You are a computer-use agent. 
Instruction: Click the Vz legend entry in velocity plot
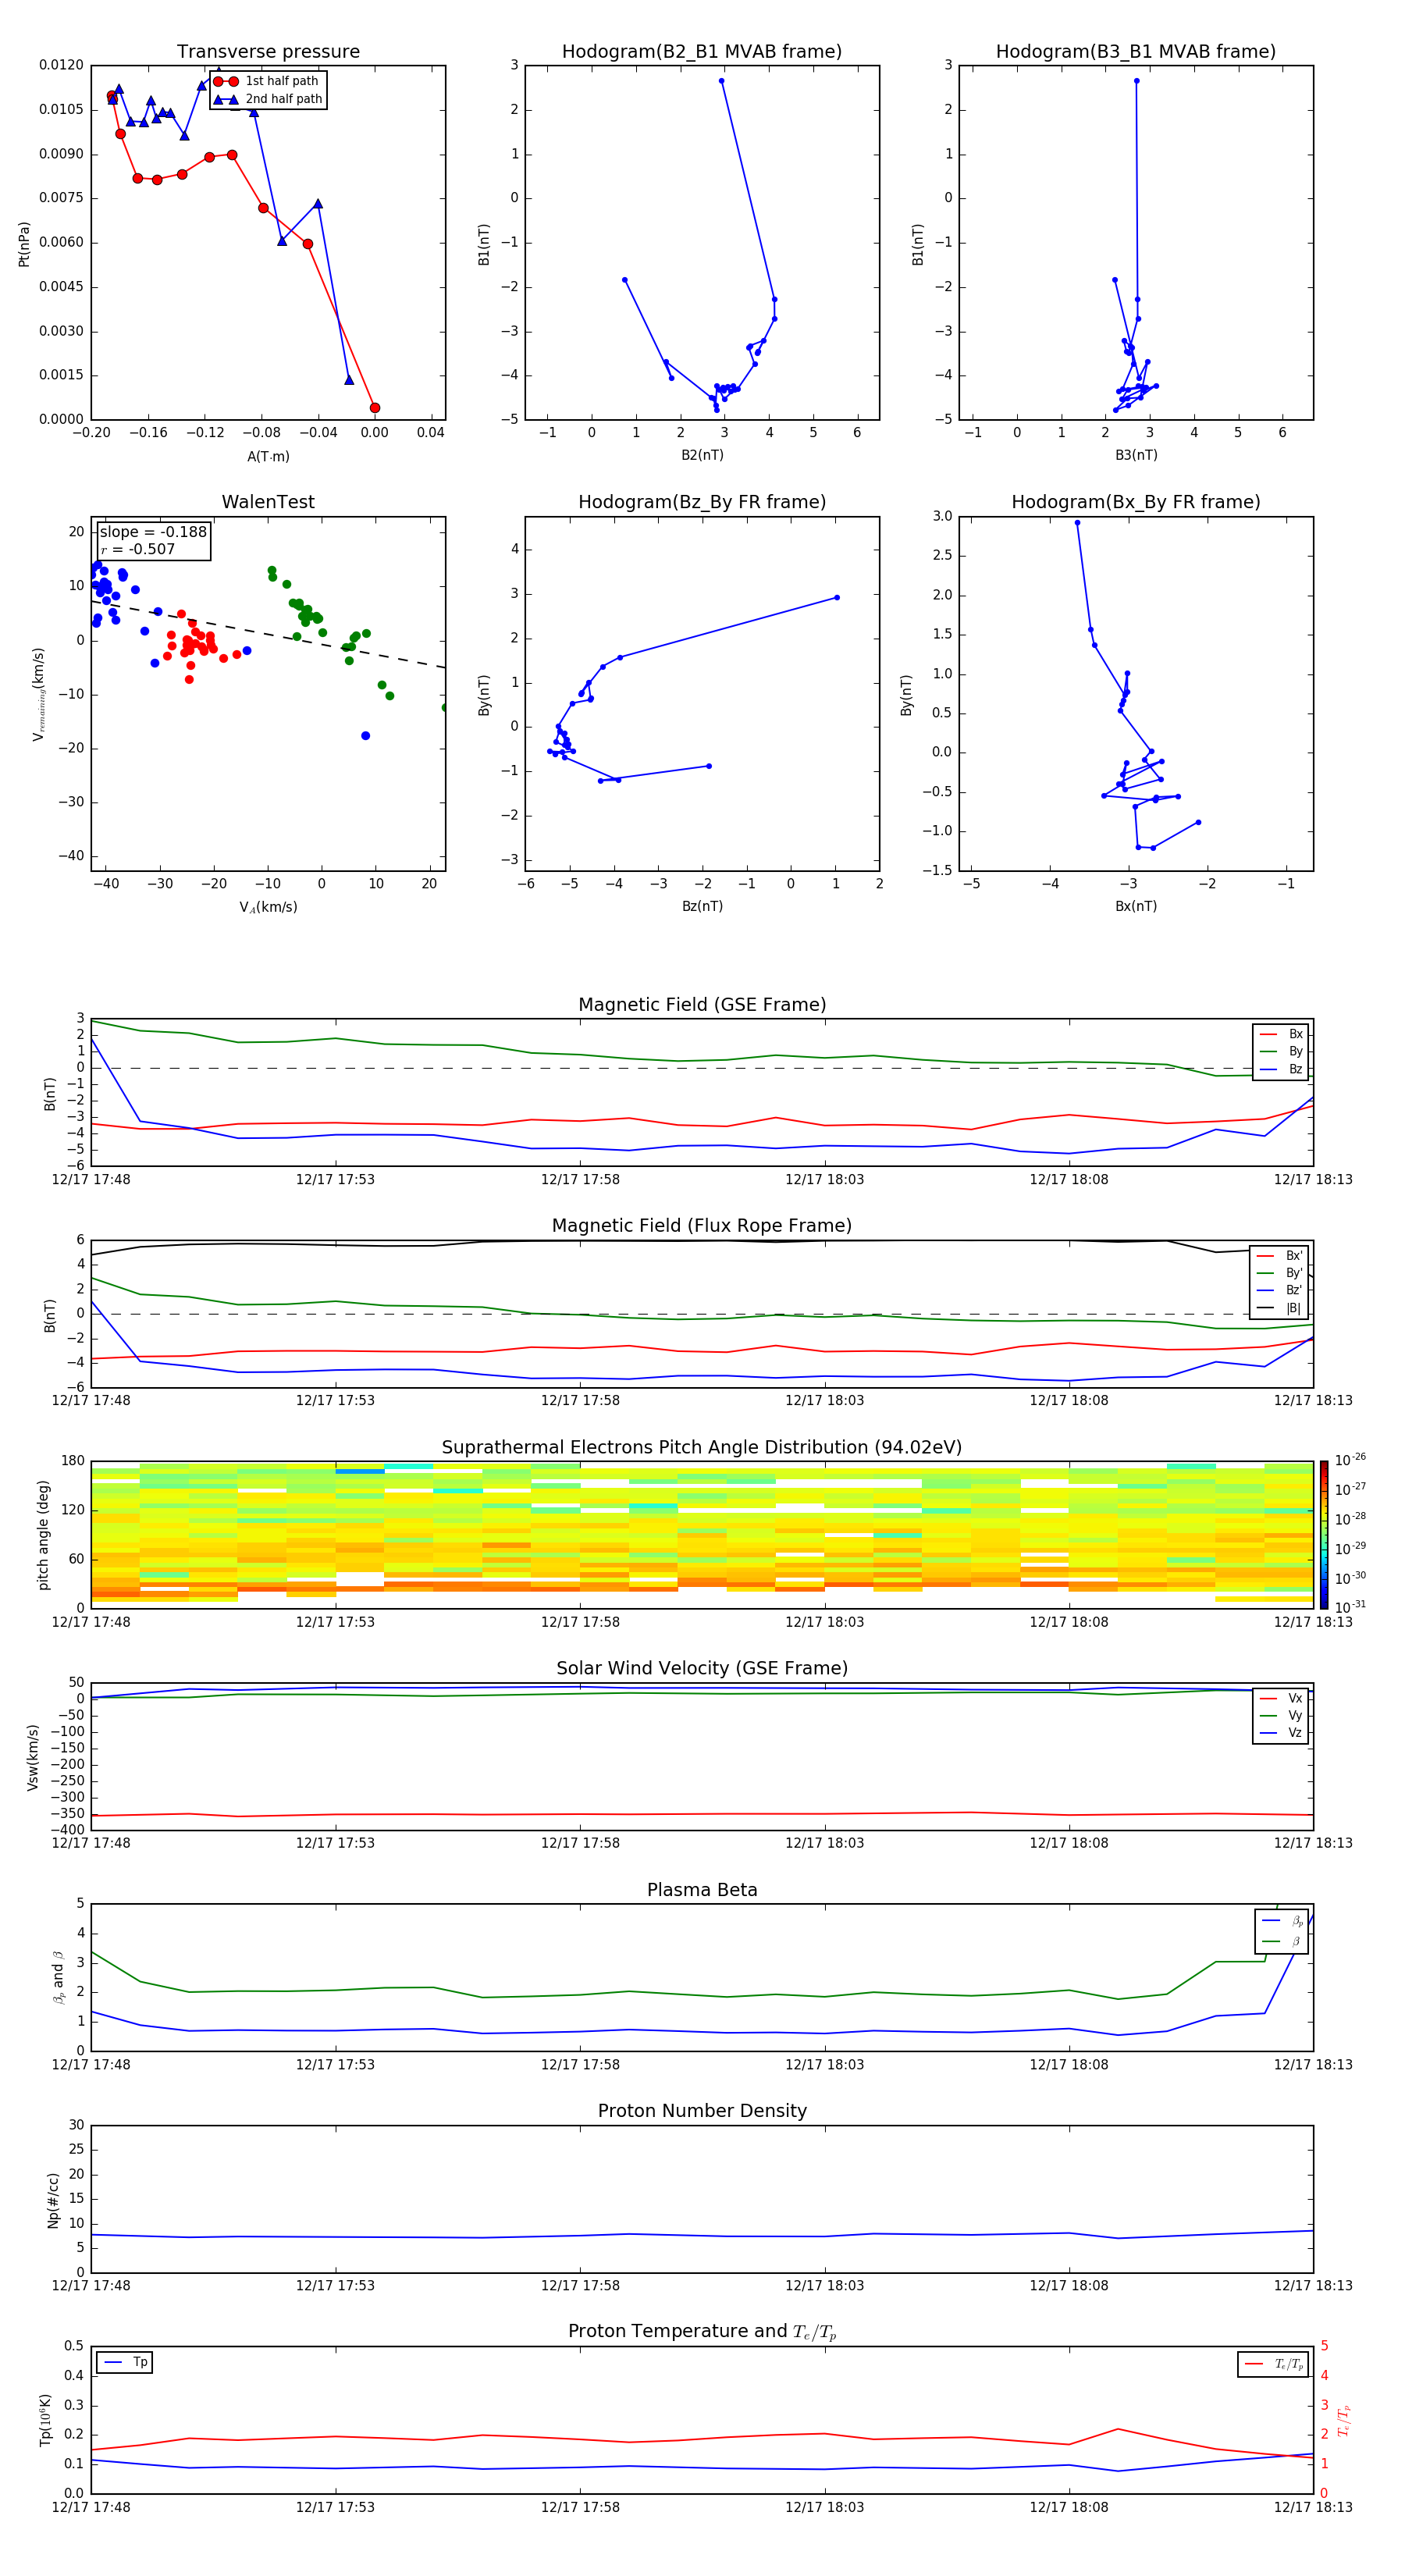[1281, 1733]
